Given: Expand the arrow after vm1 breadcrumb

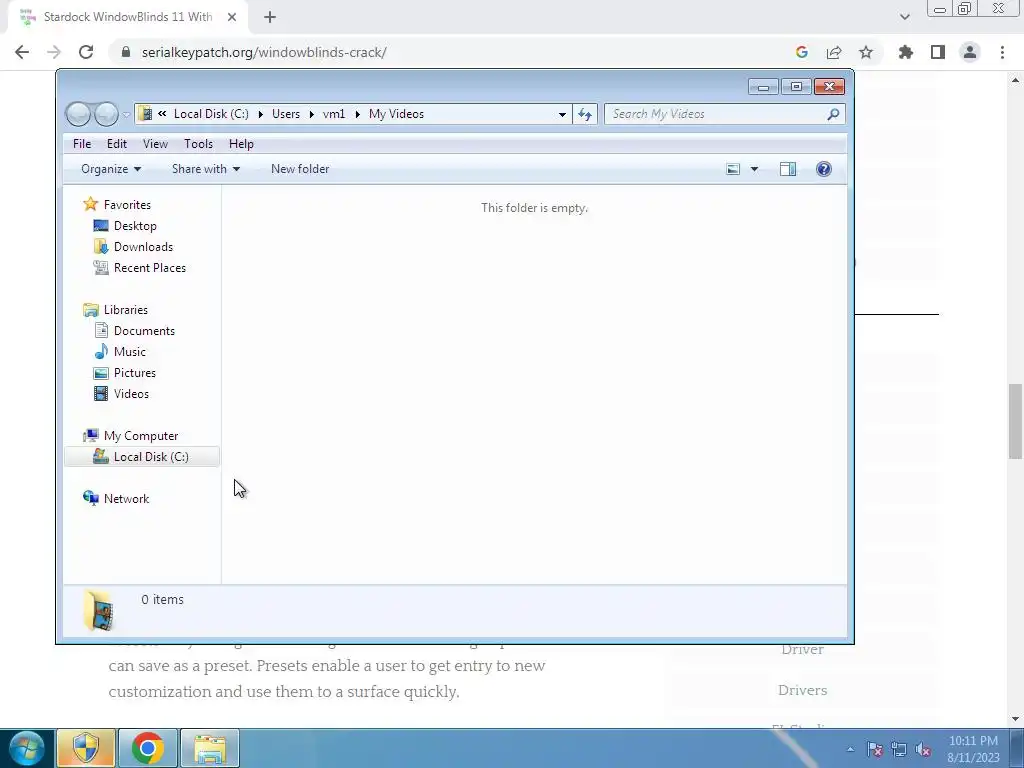Looking at the screenshot, I should click(357, 114).
